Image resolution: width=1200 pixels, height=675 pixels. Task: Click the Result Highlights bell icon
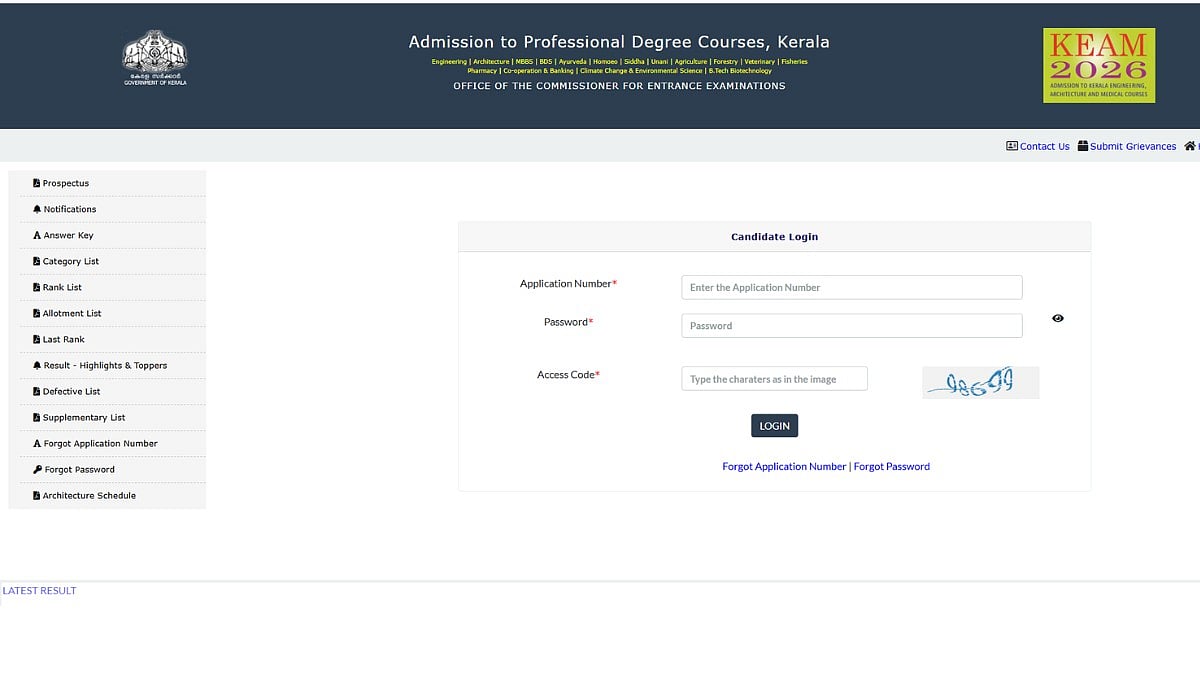(x=37, y=365)
